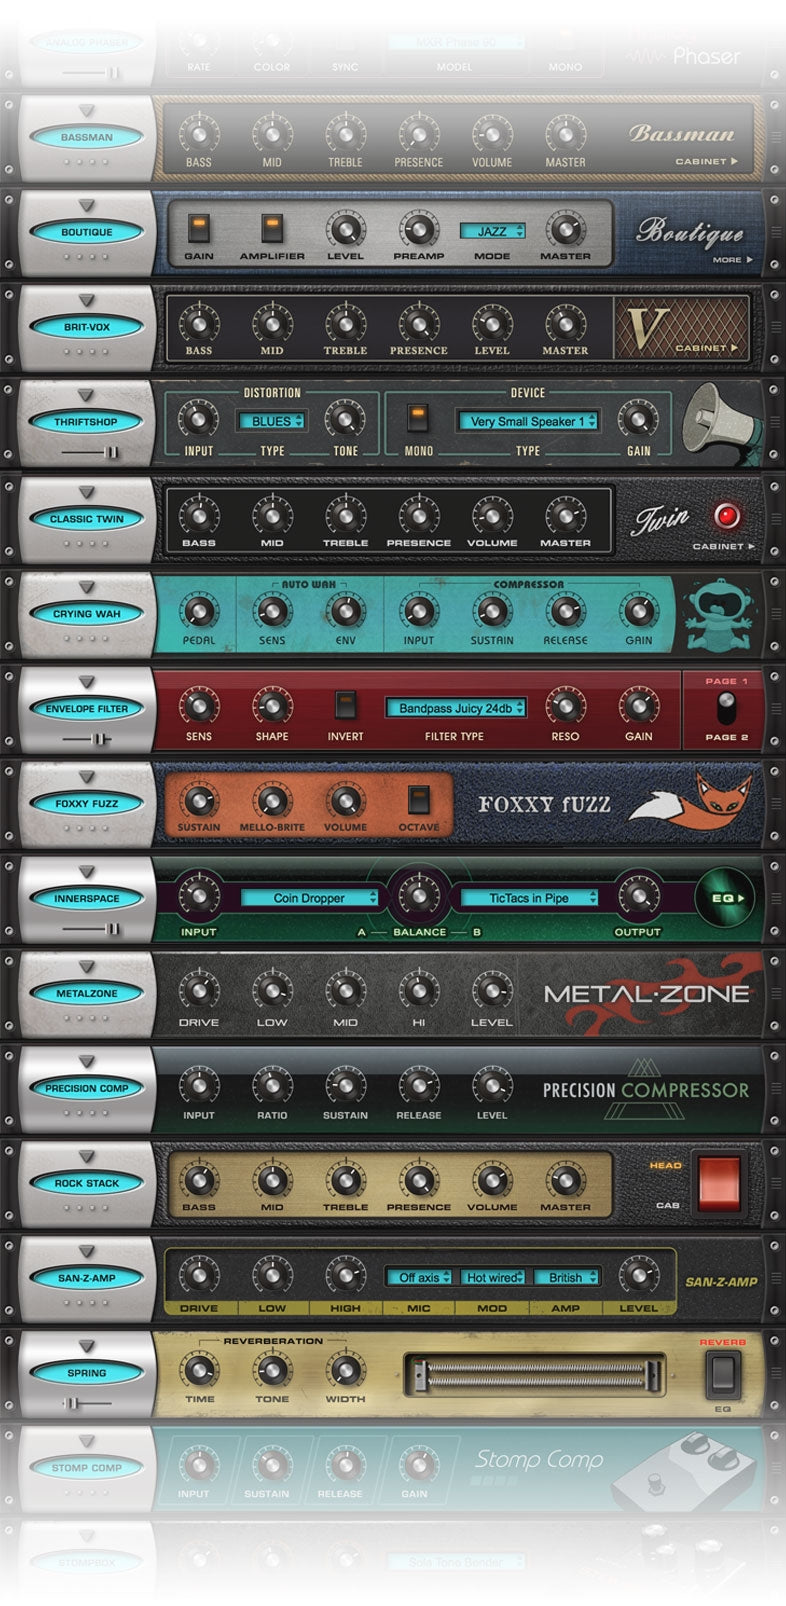Open the Bandpass Juicy 24db filter dropdown

point(456,708)
